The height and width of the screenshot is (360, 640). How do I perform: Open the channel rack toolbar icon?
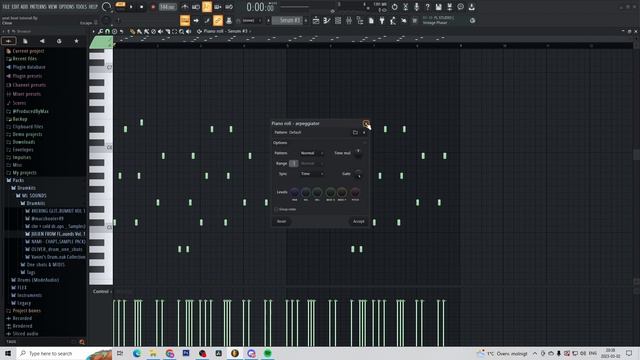(338, 20)
